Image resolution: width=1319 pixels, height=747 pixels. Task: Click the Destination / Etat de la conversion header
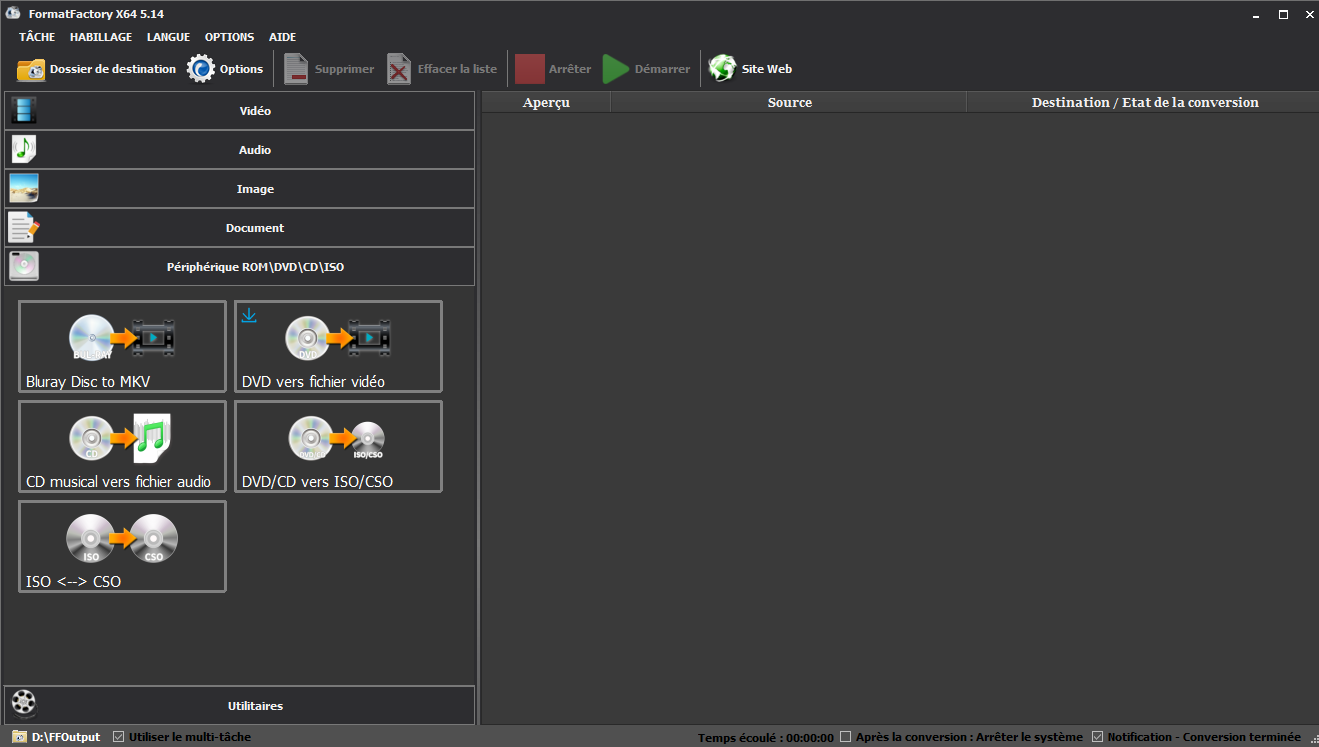pyautogui.click(x=1143, y=102)
